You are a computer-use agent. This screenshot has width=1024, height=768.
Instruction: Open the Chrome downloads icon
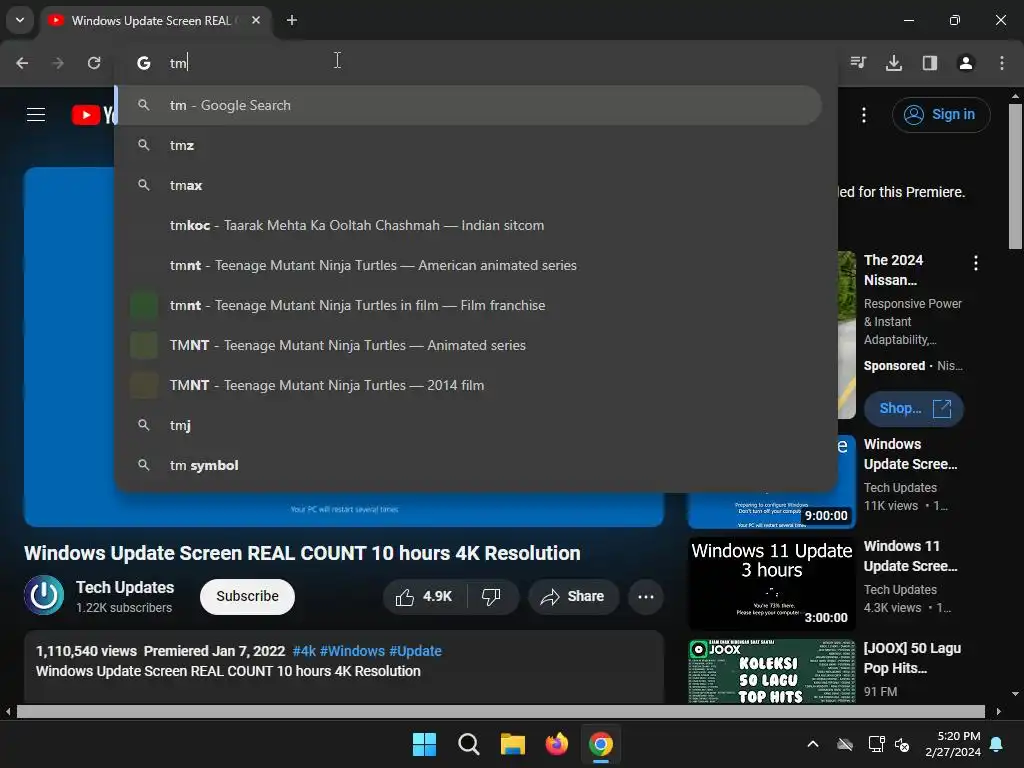click(894, 63)
